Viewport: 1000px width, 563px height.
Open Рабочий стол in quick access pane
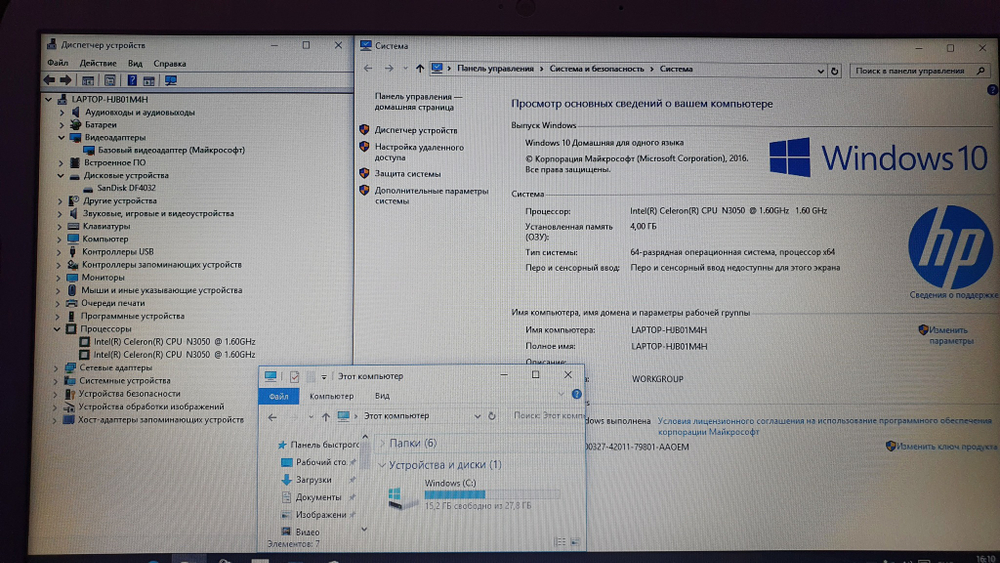(321, 462)
